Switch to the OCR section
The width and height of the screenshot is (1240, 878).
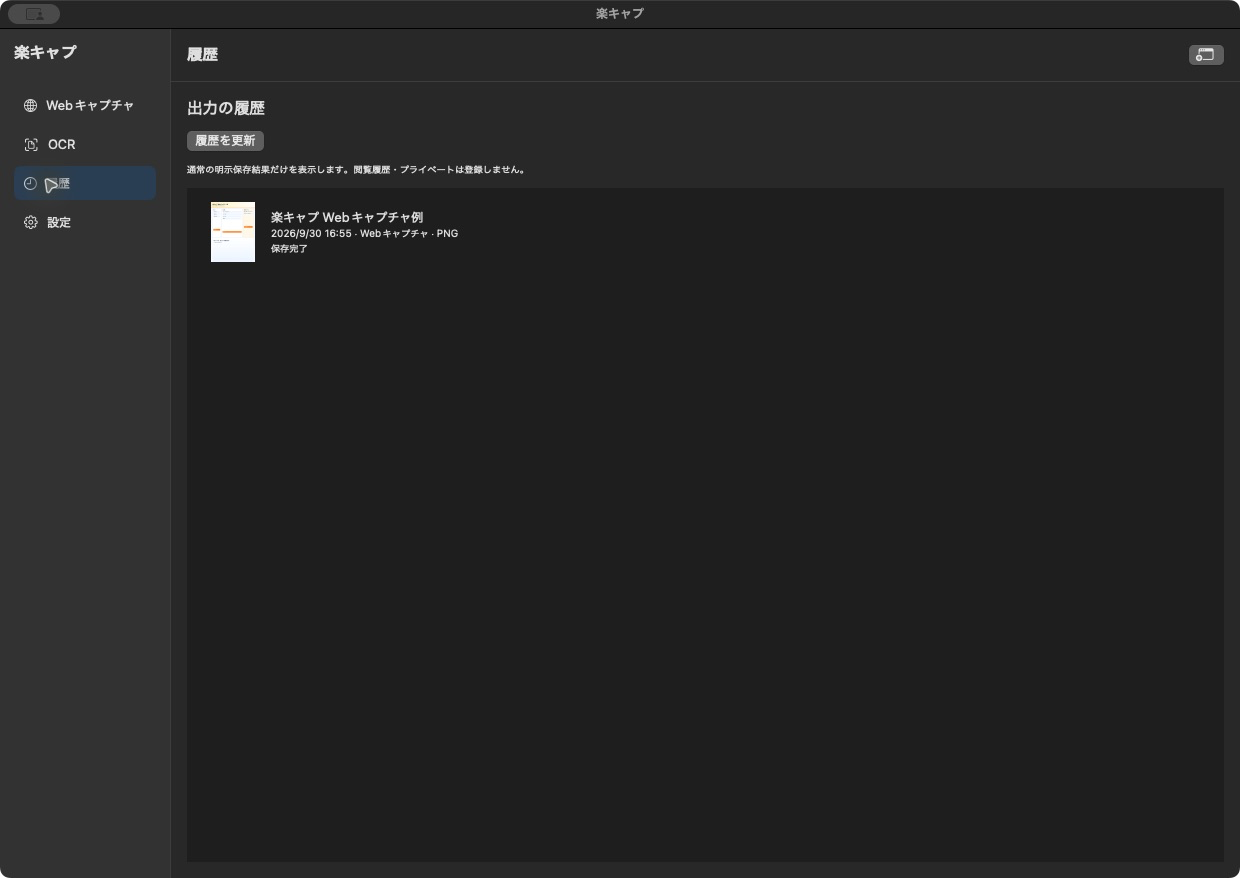(x=85, y=144)
